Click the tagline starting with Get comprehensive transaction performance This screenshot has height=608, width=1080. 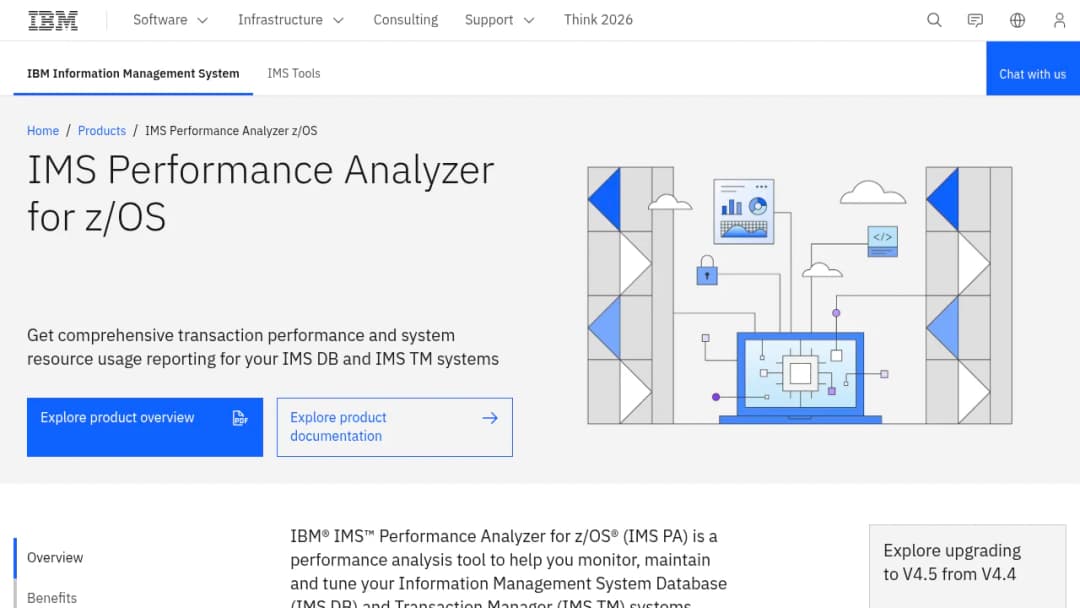[x=262, y=347]
